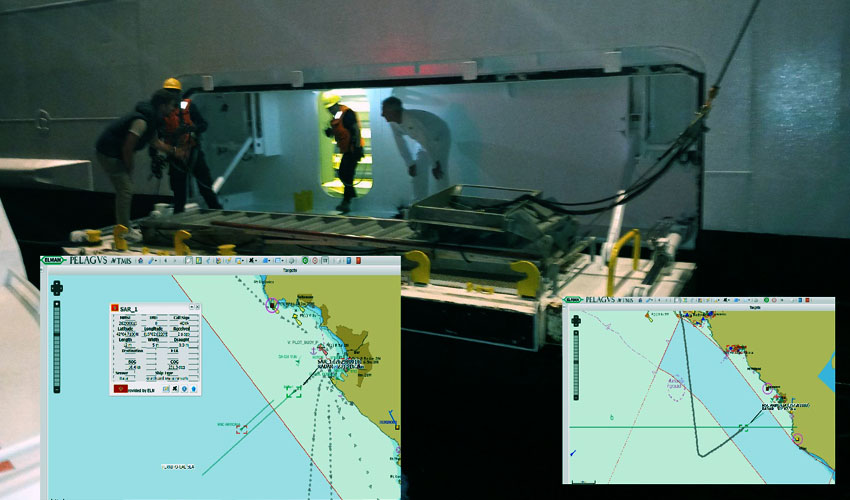Click pan control cross on right map

pyautogui.click(x=576, y=321)
